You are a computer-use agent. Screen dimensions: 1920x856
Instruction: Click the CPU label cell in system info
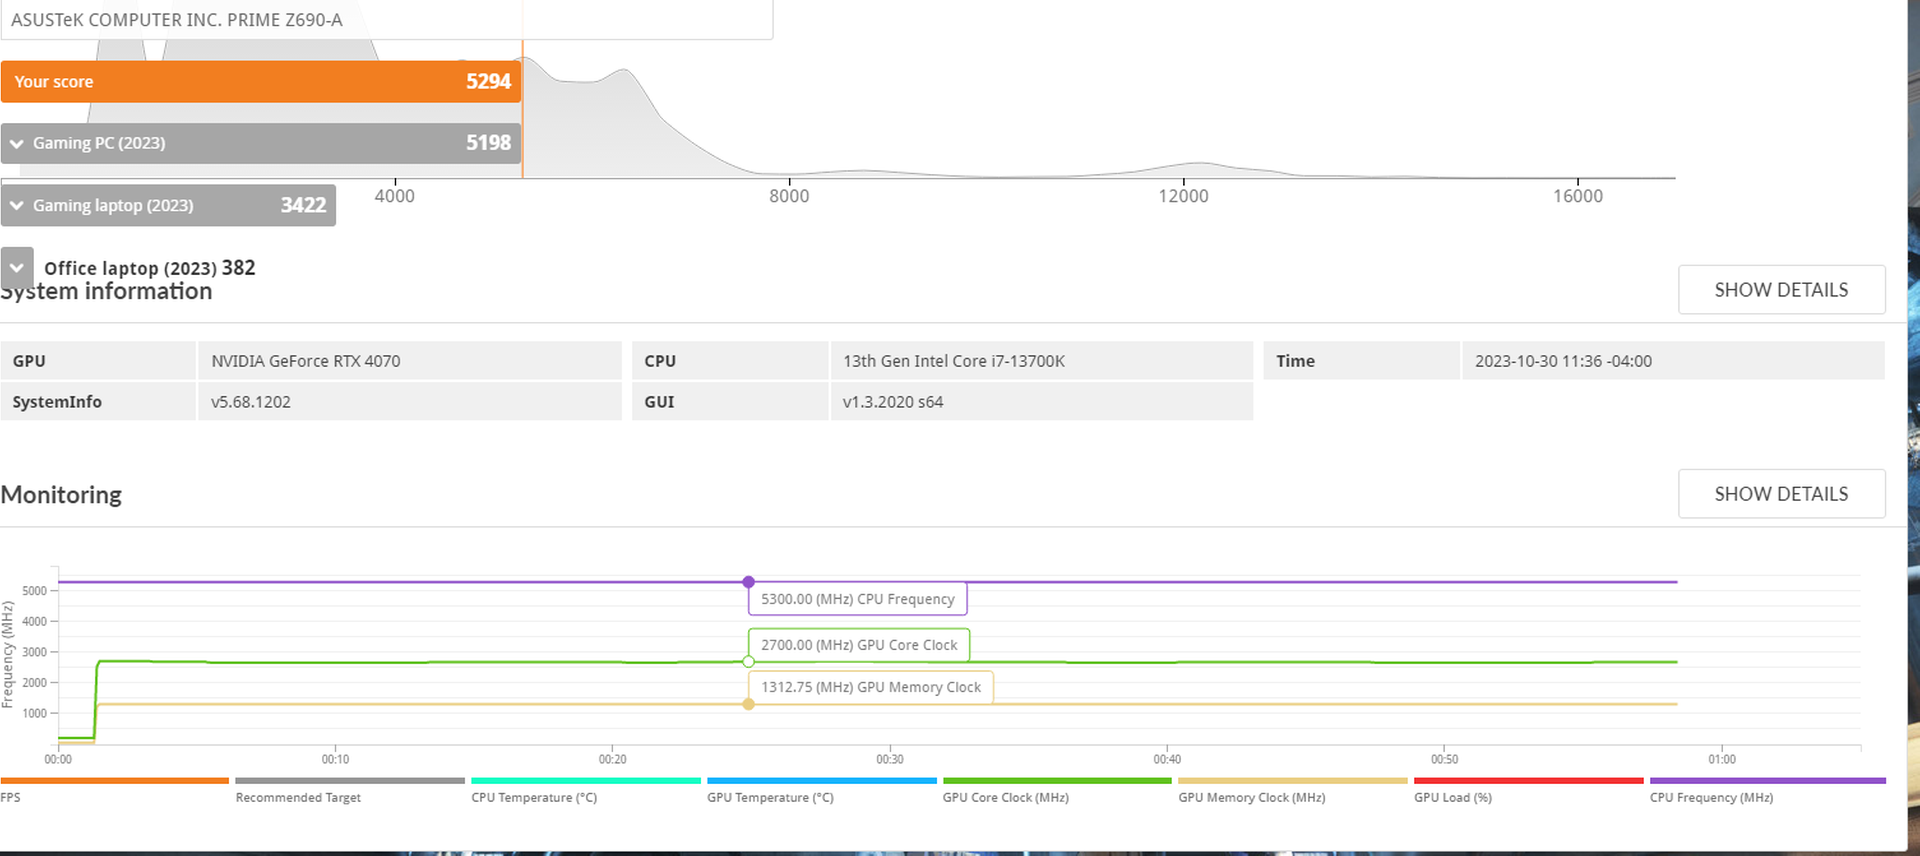(x=730, y=361)
